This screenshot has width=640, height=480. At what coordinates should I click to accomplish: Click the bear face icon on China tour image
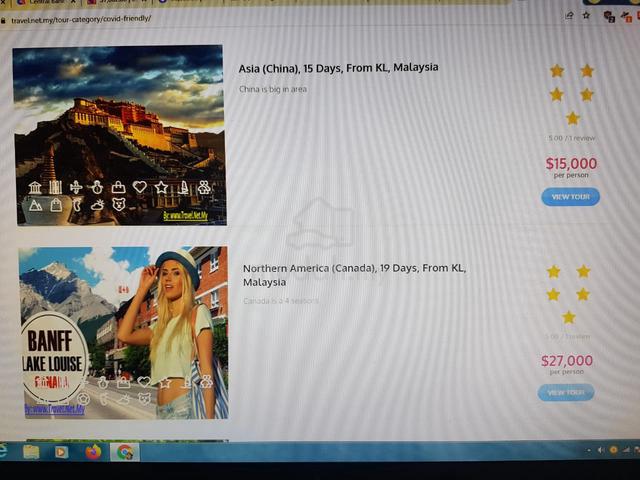tap(119, 204)
